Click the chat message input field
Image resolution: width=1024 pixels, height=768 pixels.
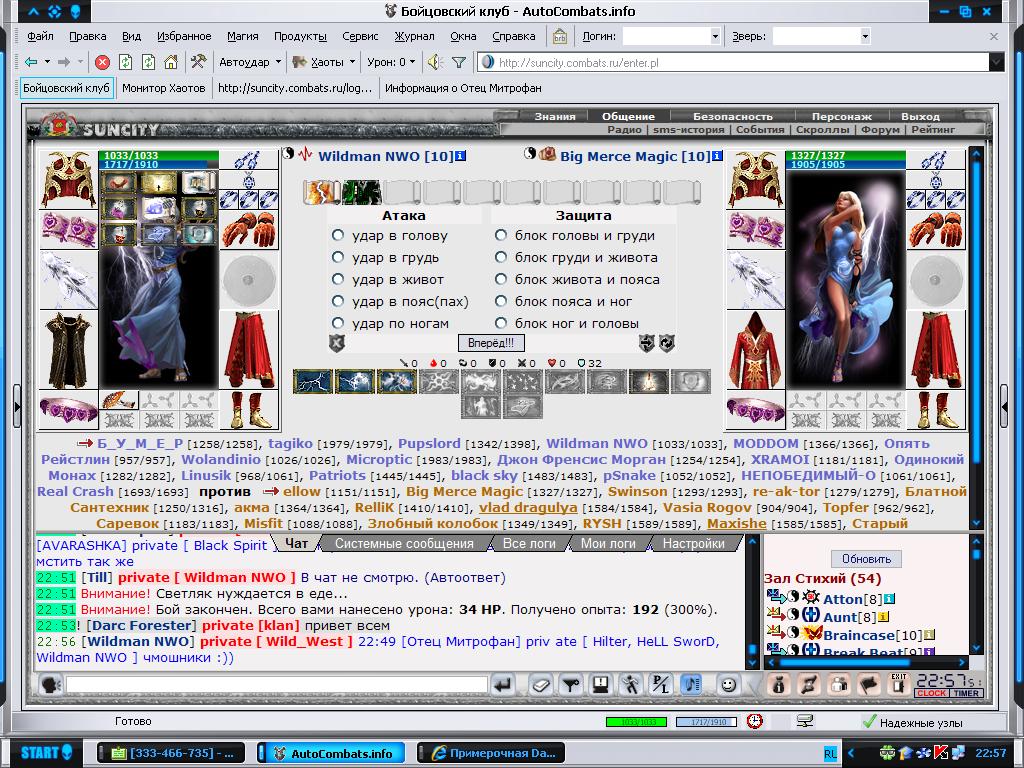[x=277, y=684]
